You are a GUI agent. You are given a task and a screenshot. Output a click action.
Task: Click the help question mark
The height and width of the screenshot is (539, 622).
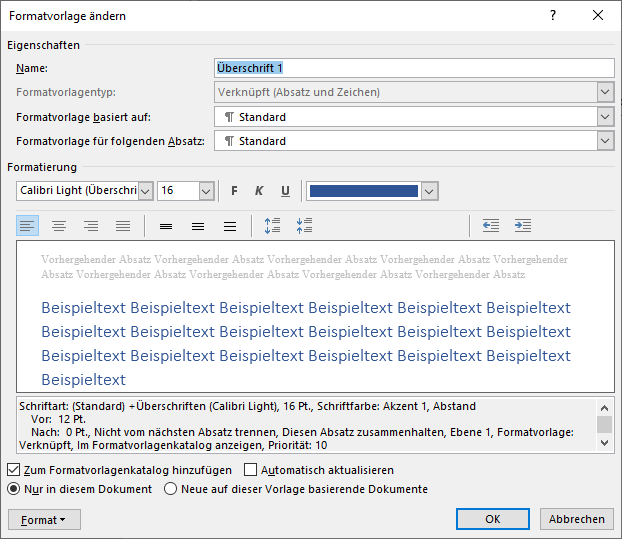click(553, 15)
